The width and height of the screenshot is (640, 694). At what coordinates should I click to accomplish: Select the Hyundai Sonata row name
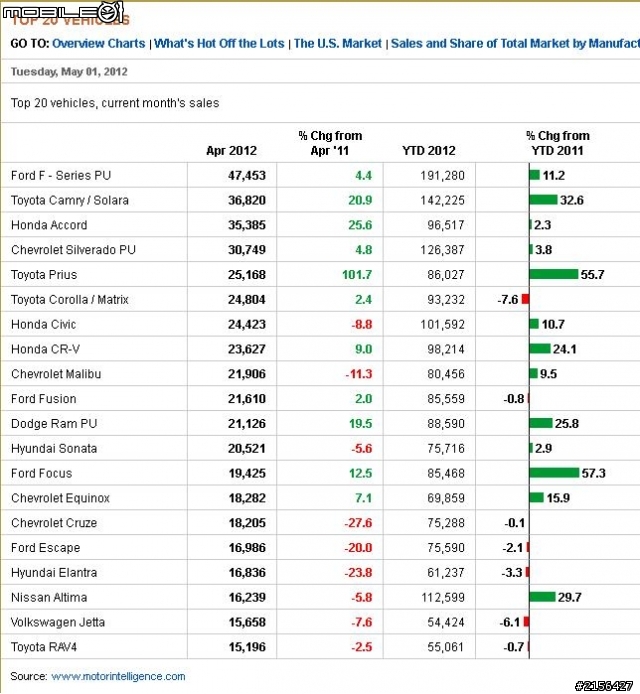[x=54, y=448]
